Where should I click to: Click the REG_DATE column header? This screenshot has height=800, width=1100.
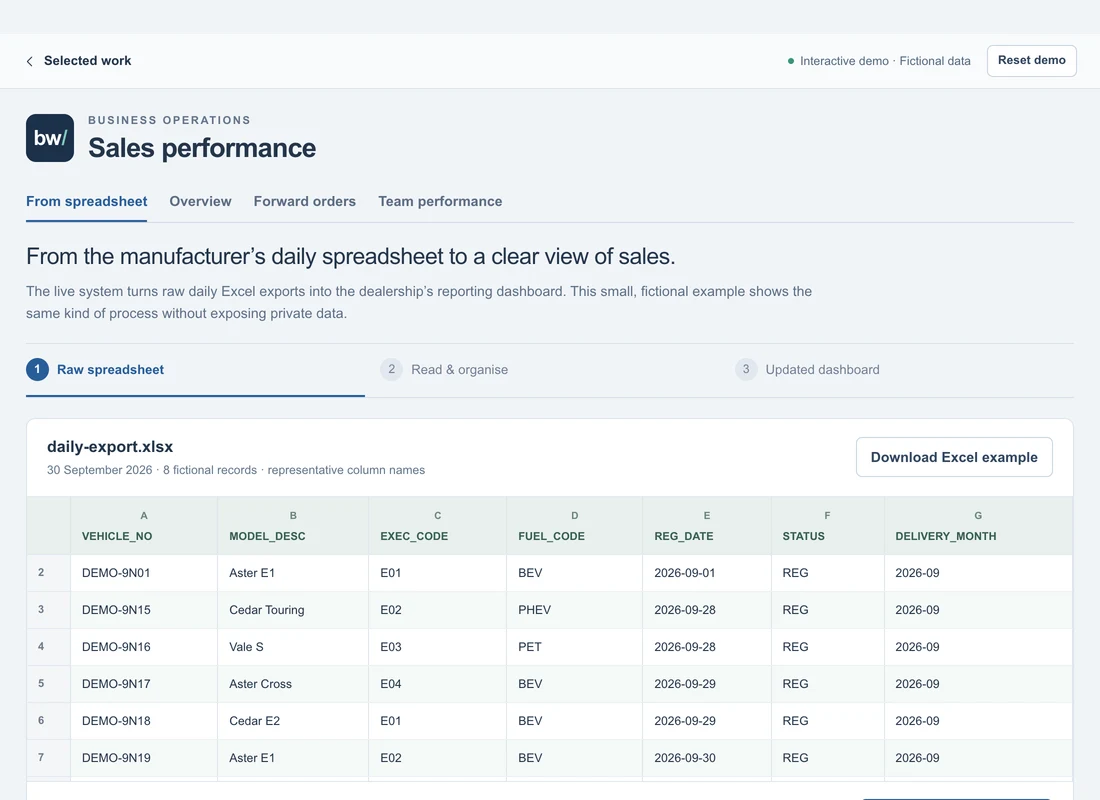[707, 526]
